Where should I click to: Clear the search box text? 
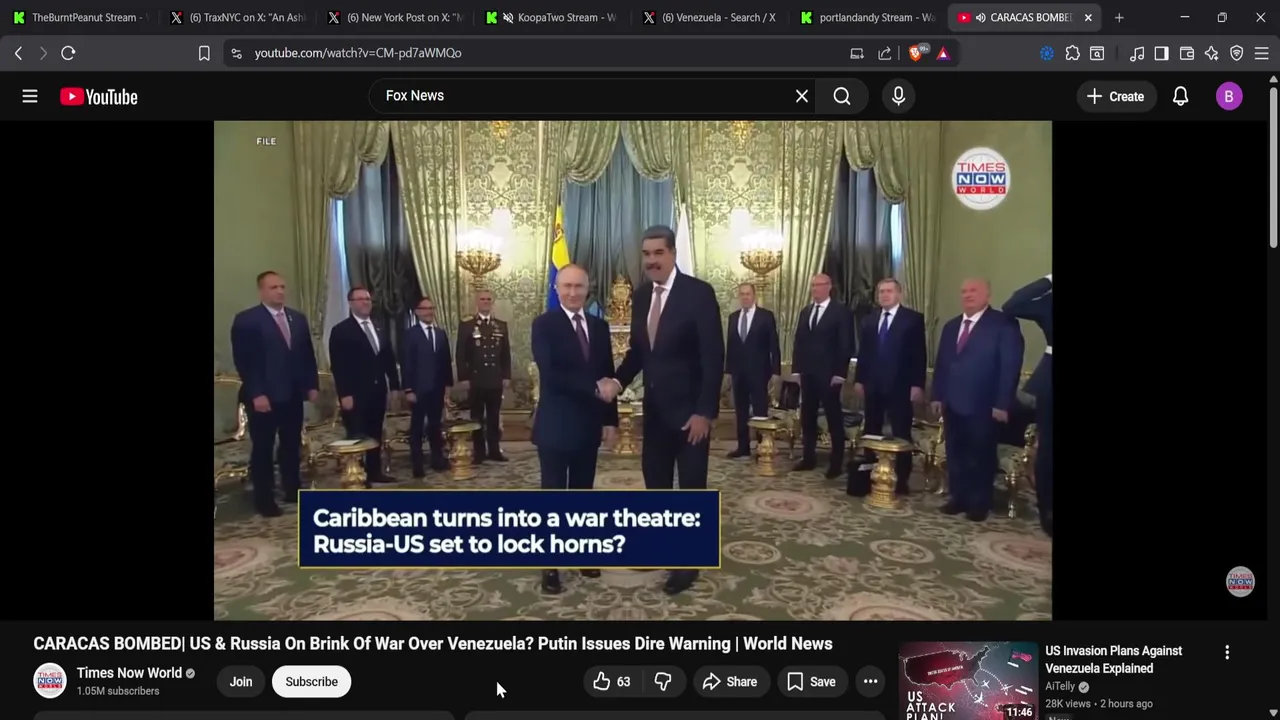tap(802, 96)
